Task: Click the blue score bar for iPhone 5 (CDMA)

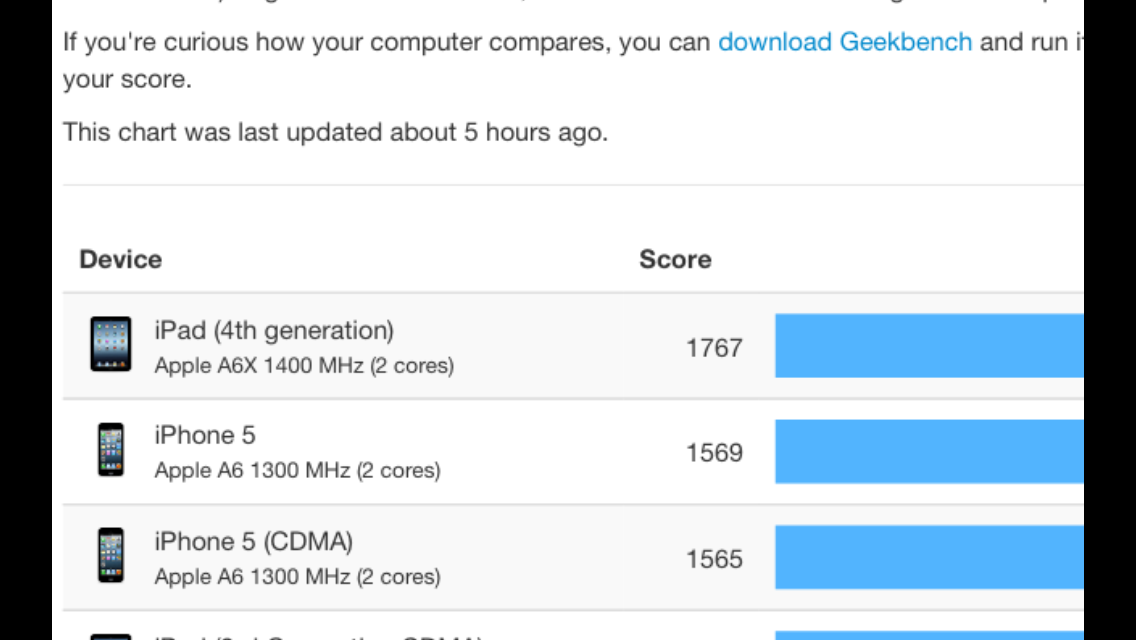Action: [930, 557]
